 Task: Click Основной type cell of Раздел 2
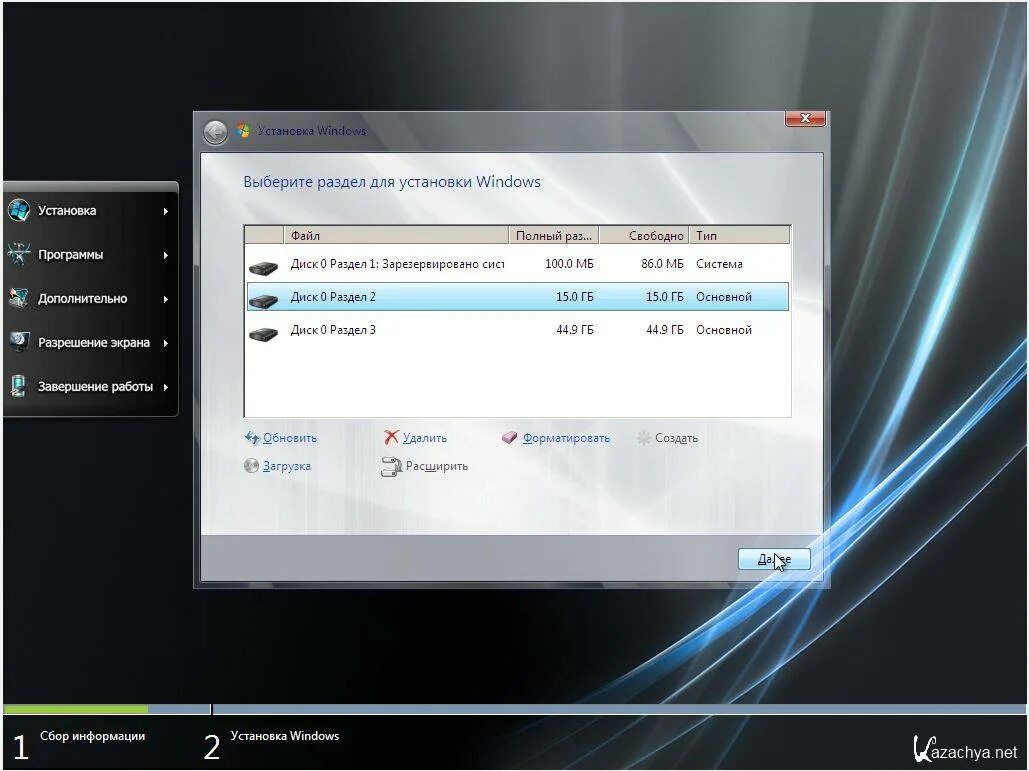[x=724, y=297]
